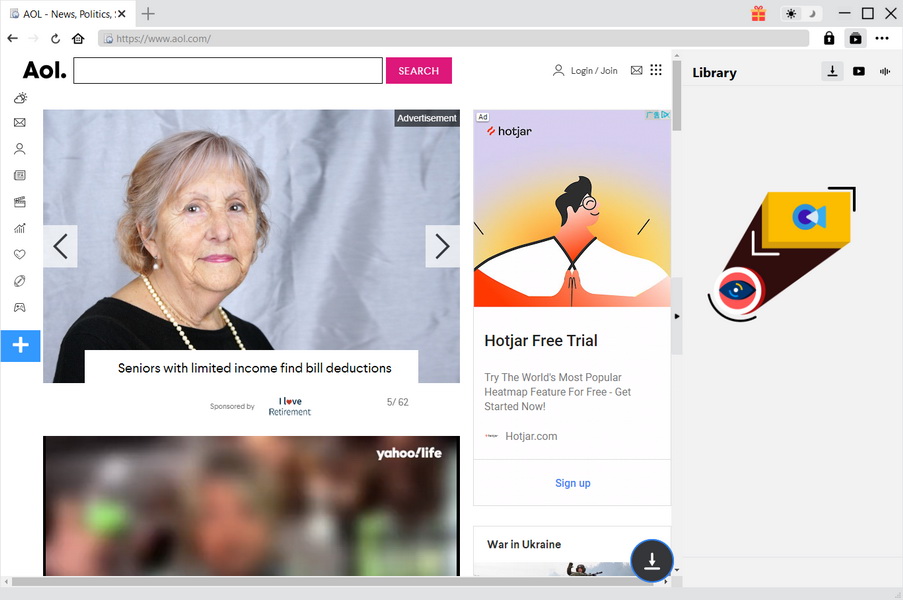
Task: Open the yahoo!life video thumbnail
Action: tap(251, 506)
